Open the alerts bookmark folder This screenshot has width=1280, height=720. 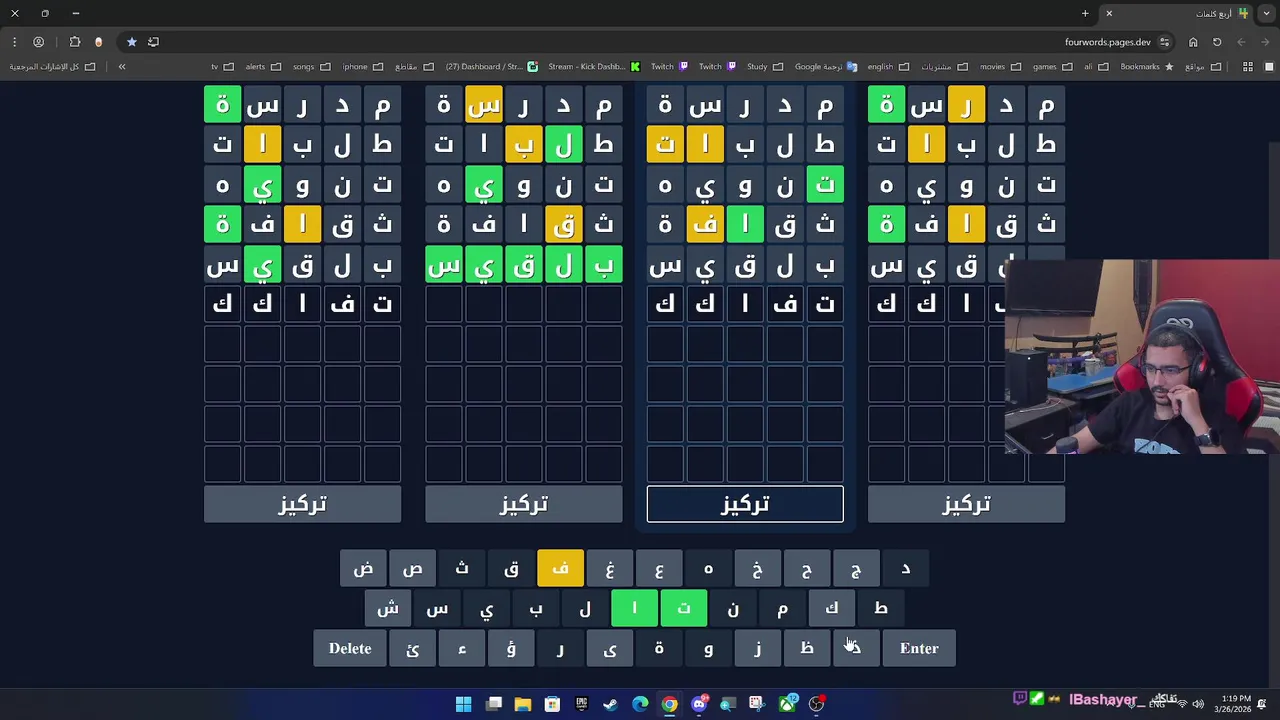[x=263, y=67]
